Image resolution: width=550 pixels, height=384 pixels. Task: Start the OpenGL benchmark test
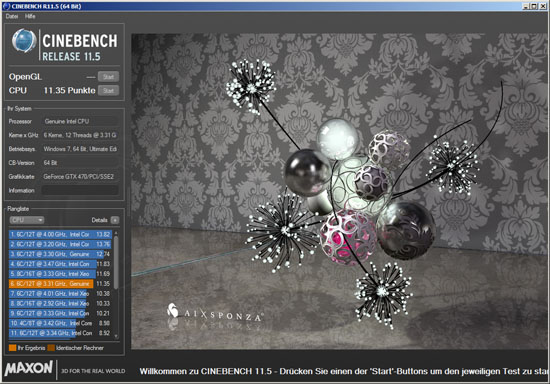point(108,77)
